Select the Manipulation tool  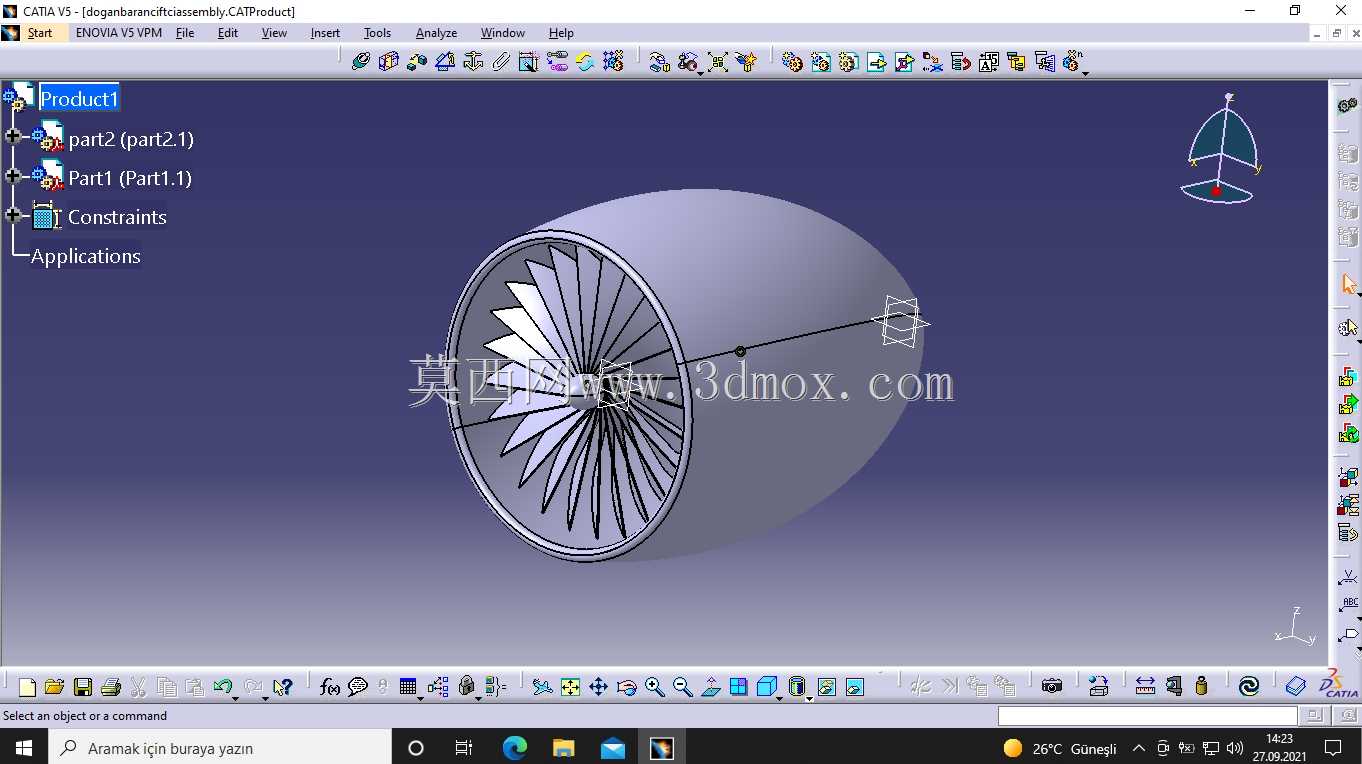coord(659,62)
